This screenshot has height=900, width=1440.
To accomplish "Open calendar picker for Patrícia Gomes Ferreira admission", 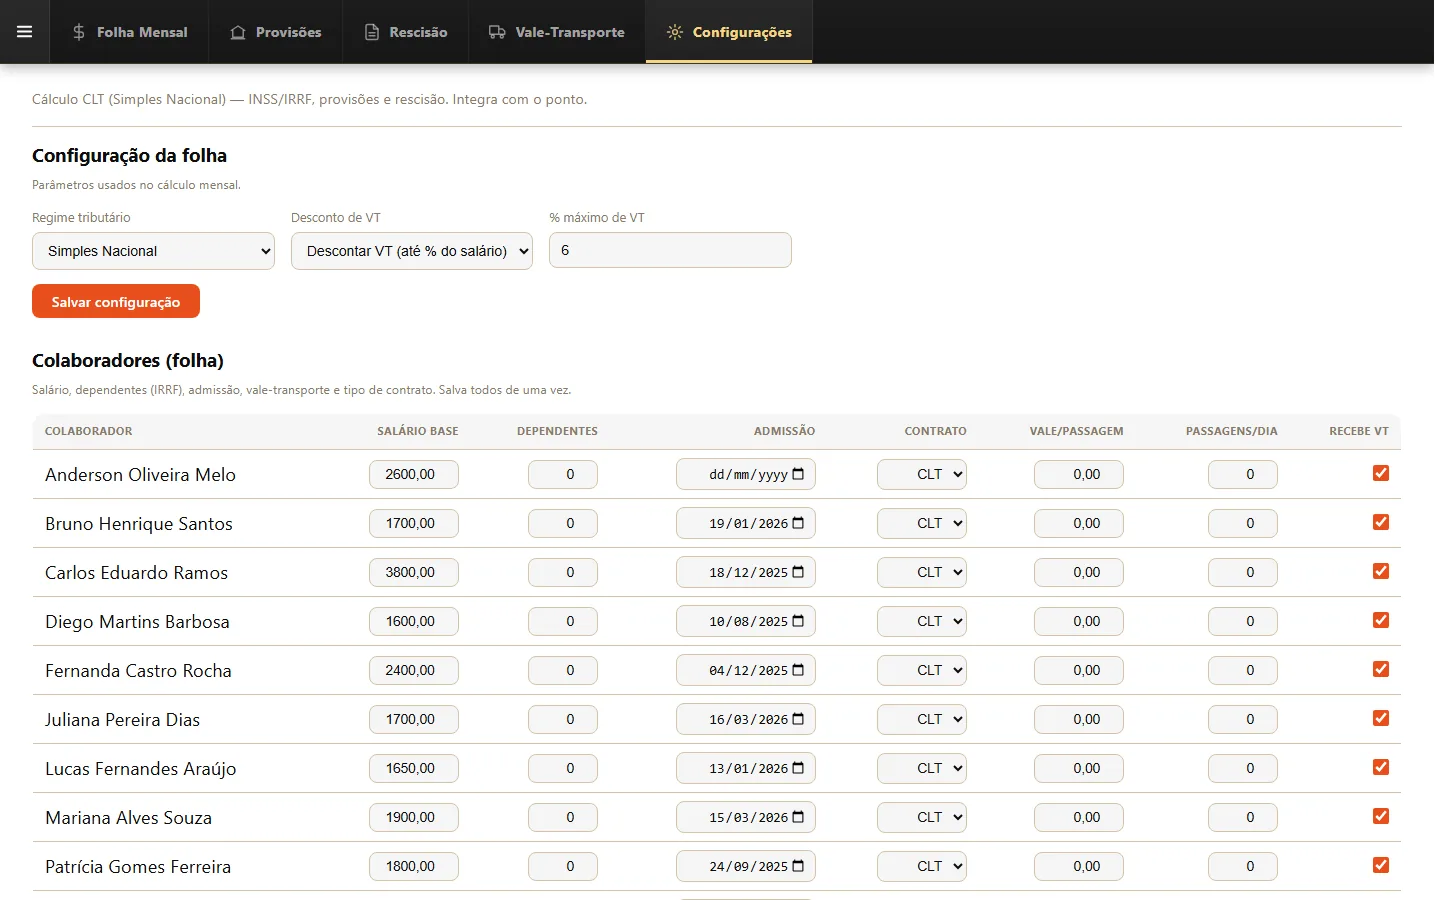I will tap(798, 866).
